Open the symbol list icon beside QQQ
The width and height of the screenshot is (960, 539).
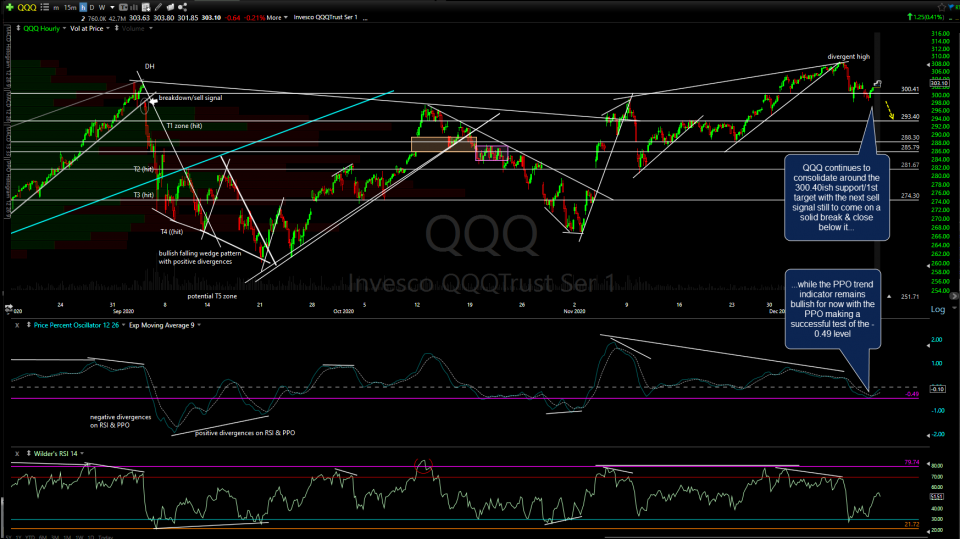pos(45,7)
